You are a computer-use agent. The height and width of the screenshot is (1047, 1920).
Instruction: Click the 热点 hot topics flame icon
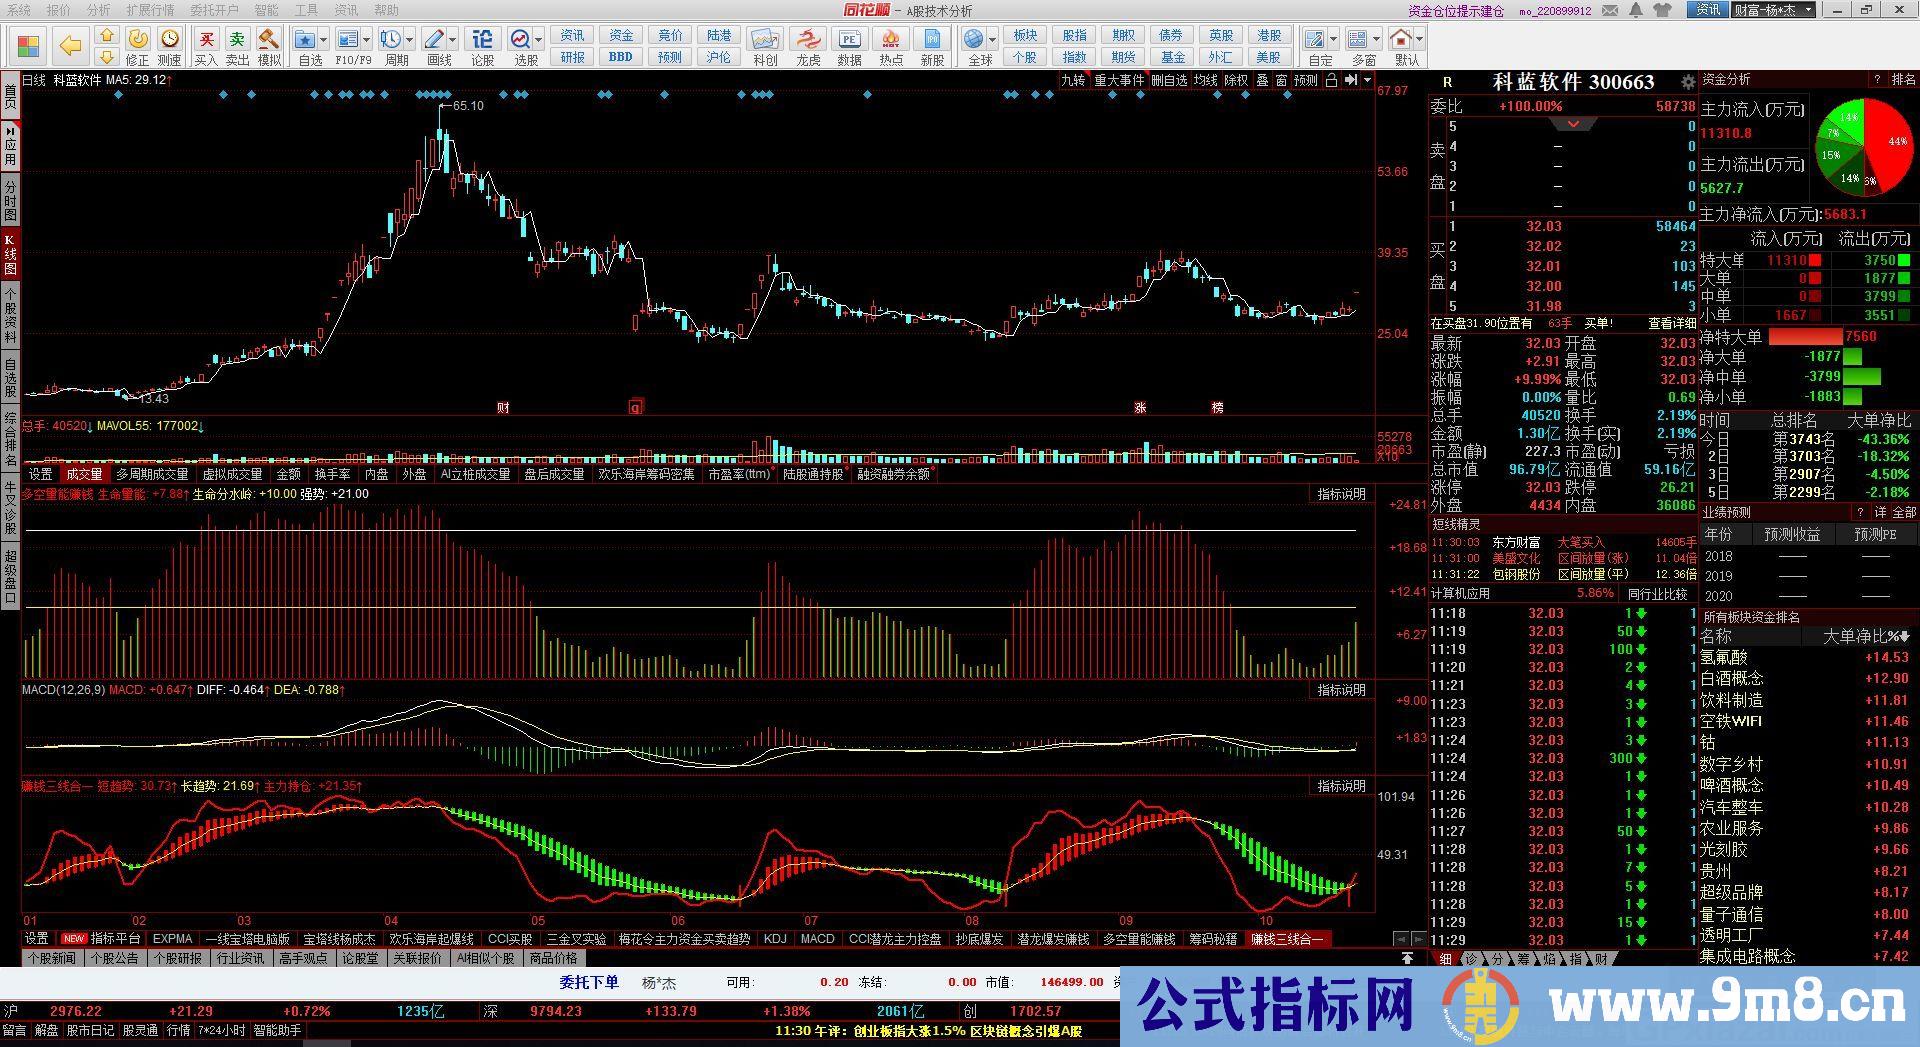(890, 40)
